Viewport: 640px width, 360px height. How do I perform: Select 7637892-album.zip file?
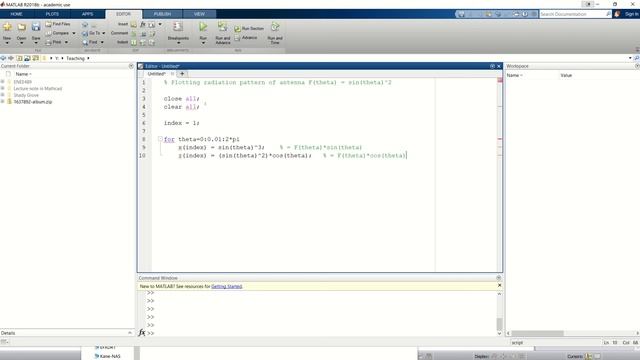coord(33,102)
